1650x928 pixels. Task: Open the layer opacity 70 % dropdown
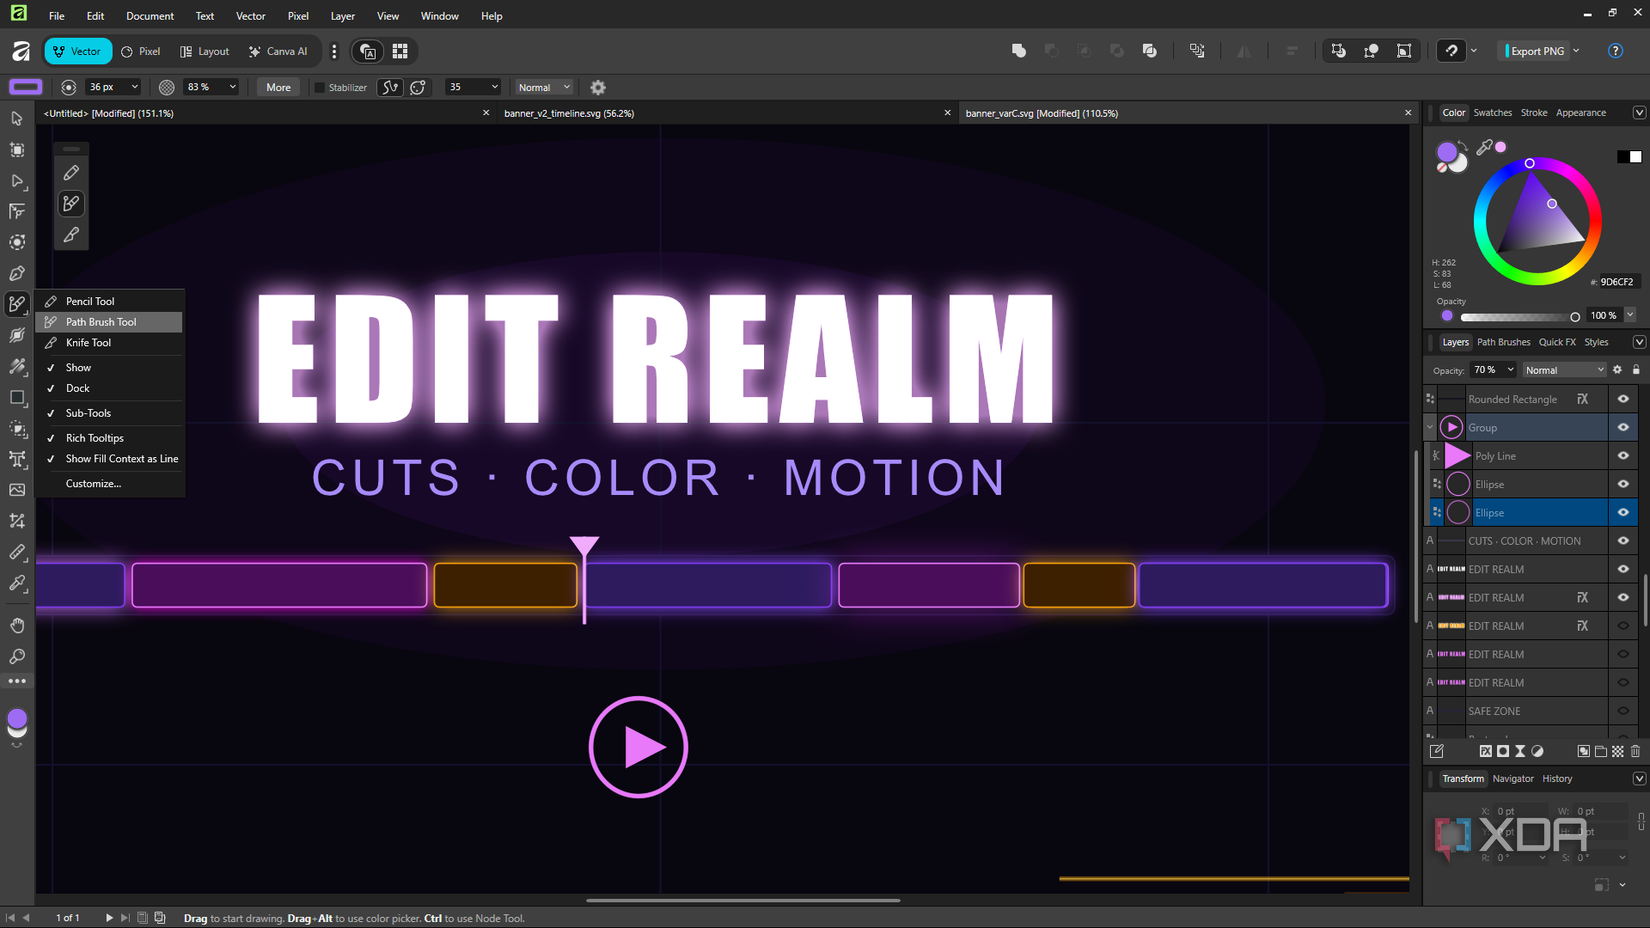(1510, 370)
